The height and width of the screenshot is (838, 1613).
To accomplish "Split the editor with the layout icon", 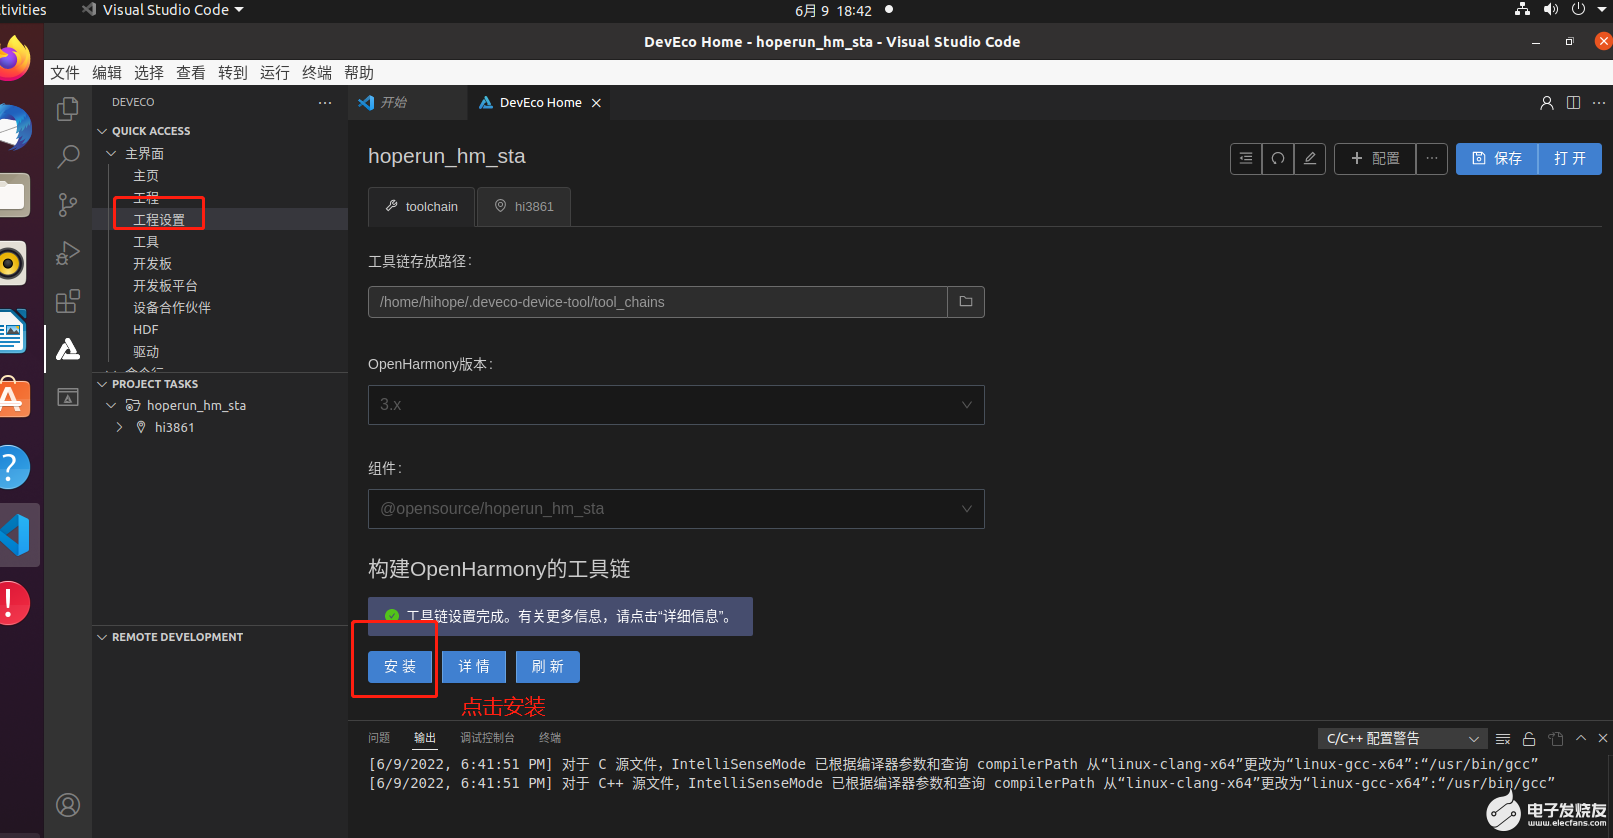I will pyautogui.click(x=1574, y=103).
